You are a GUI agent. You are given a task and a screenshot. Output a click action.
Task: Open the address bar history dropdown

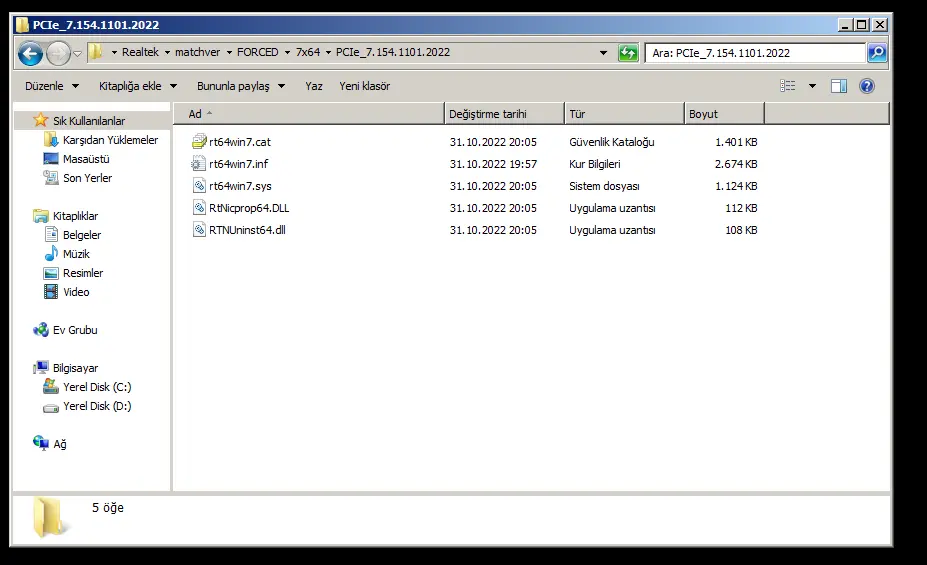click(603, 53)
